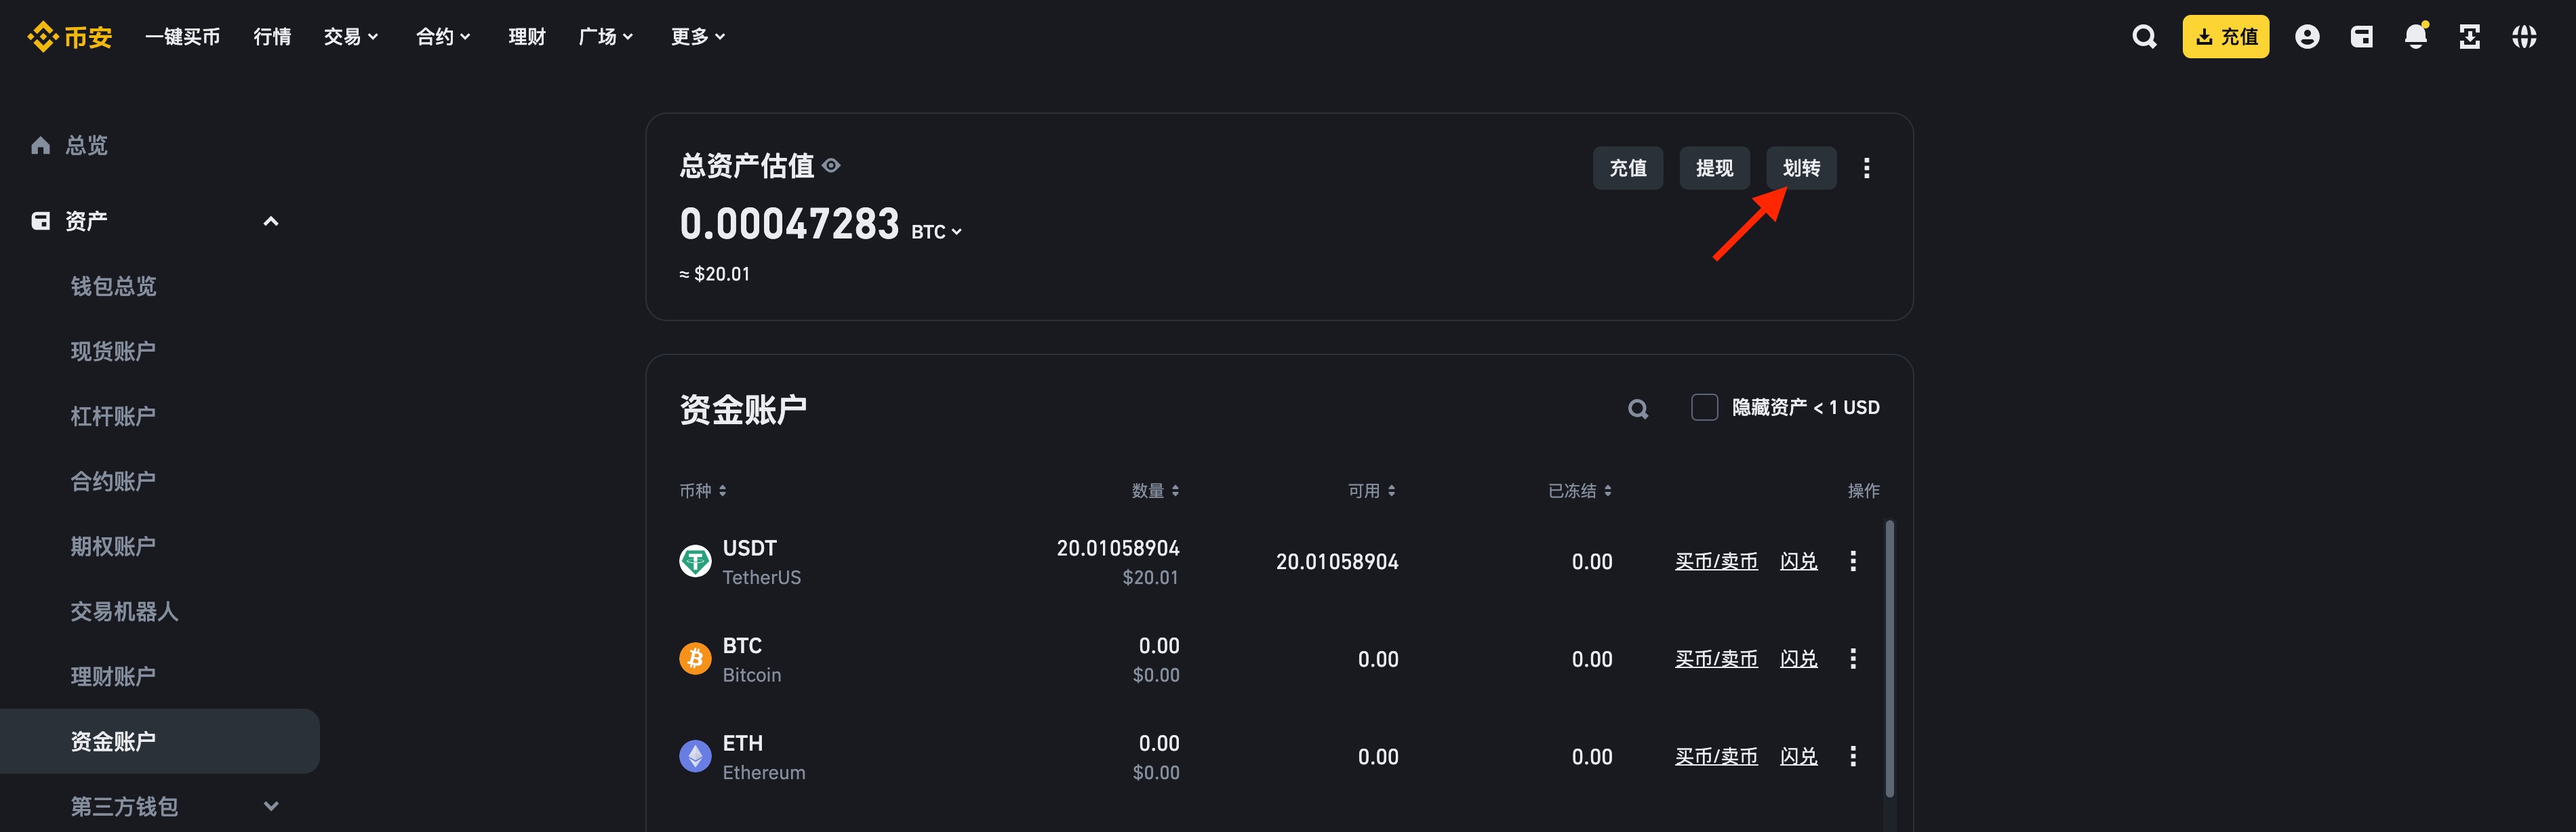This screenshot has width=2576, height=832.
Task: Collapse the 资产 sidebar section
Action: (x=270, y=221)
